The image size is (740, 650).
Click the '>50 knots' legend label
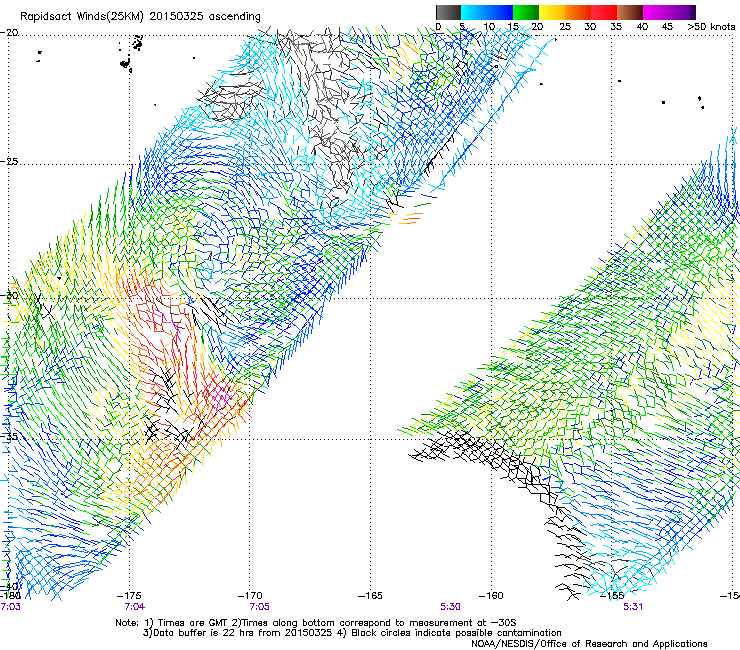point(711,27)
